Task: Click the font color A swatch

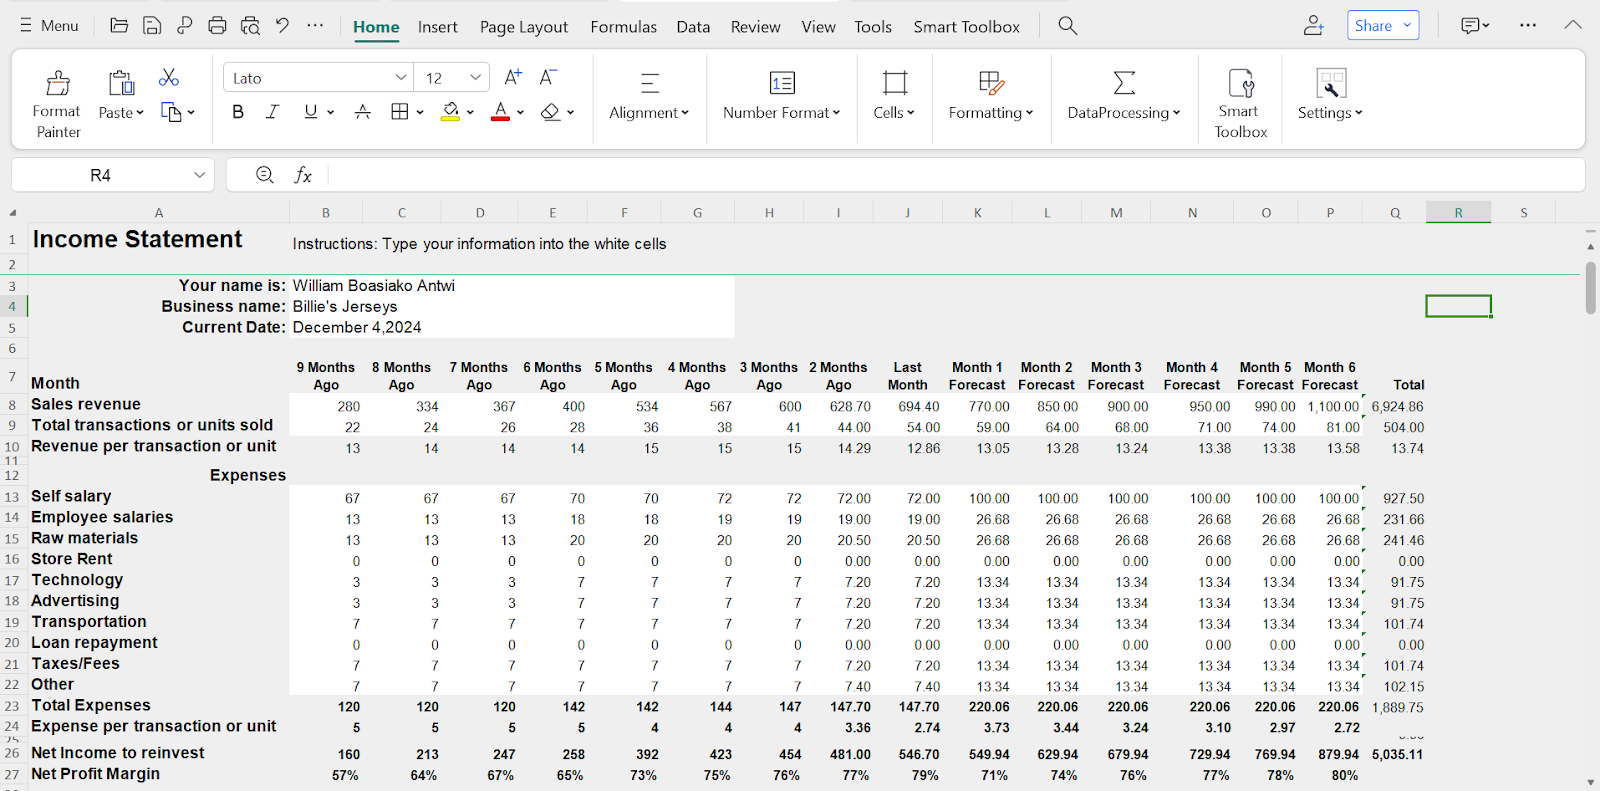Action: point(501,112)
